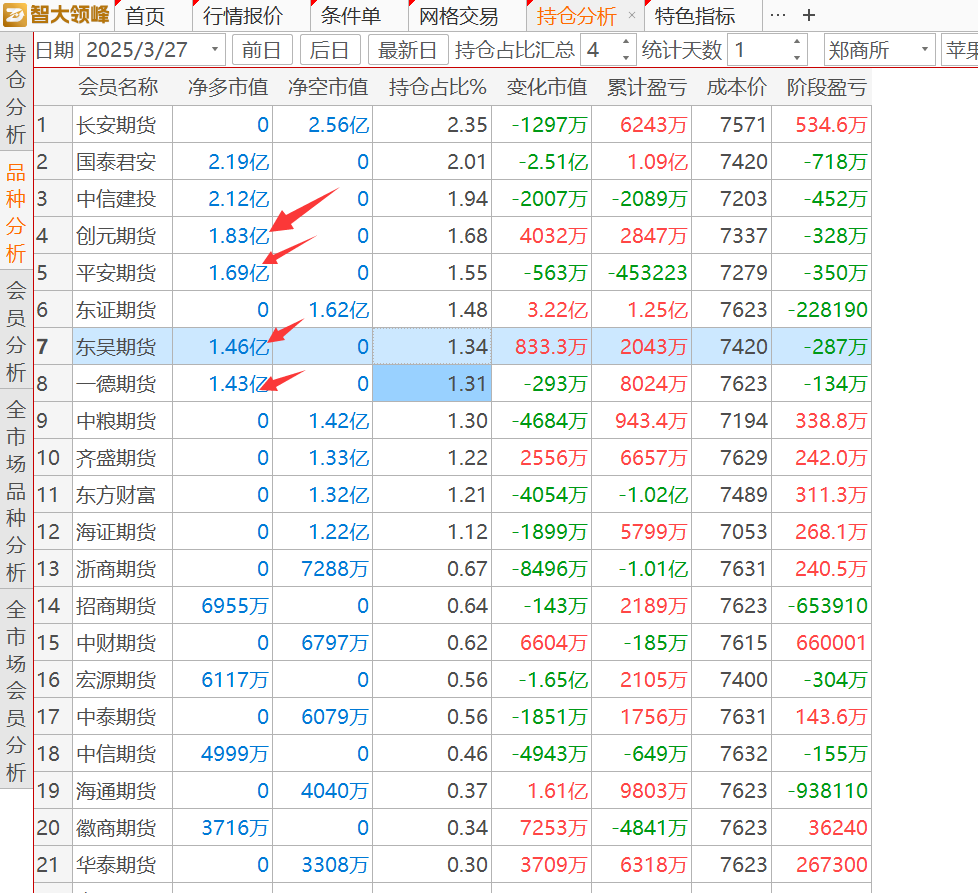The width and height of the screenshot is (978, 893).
Task: Sort by 成本价 column header
Action: (737, 87)
